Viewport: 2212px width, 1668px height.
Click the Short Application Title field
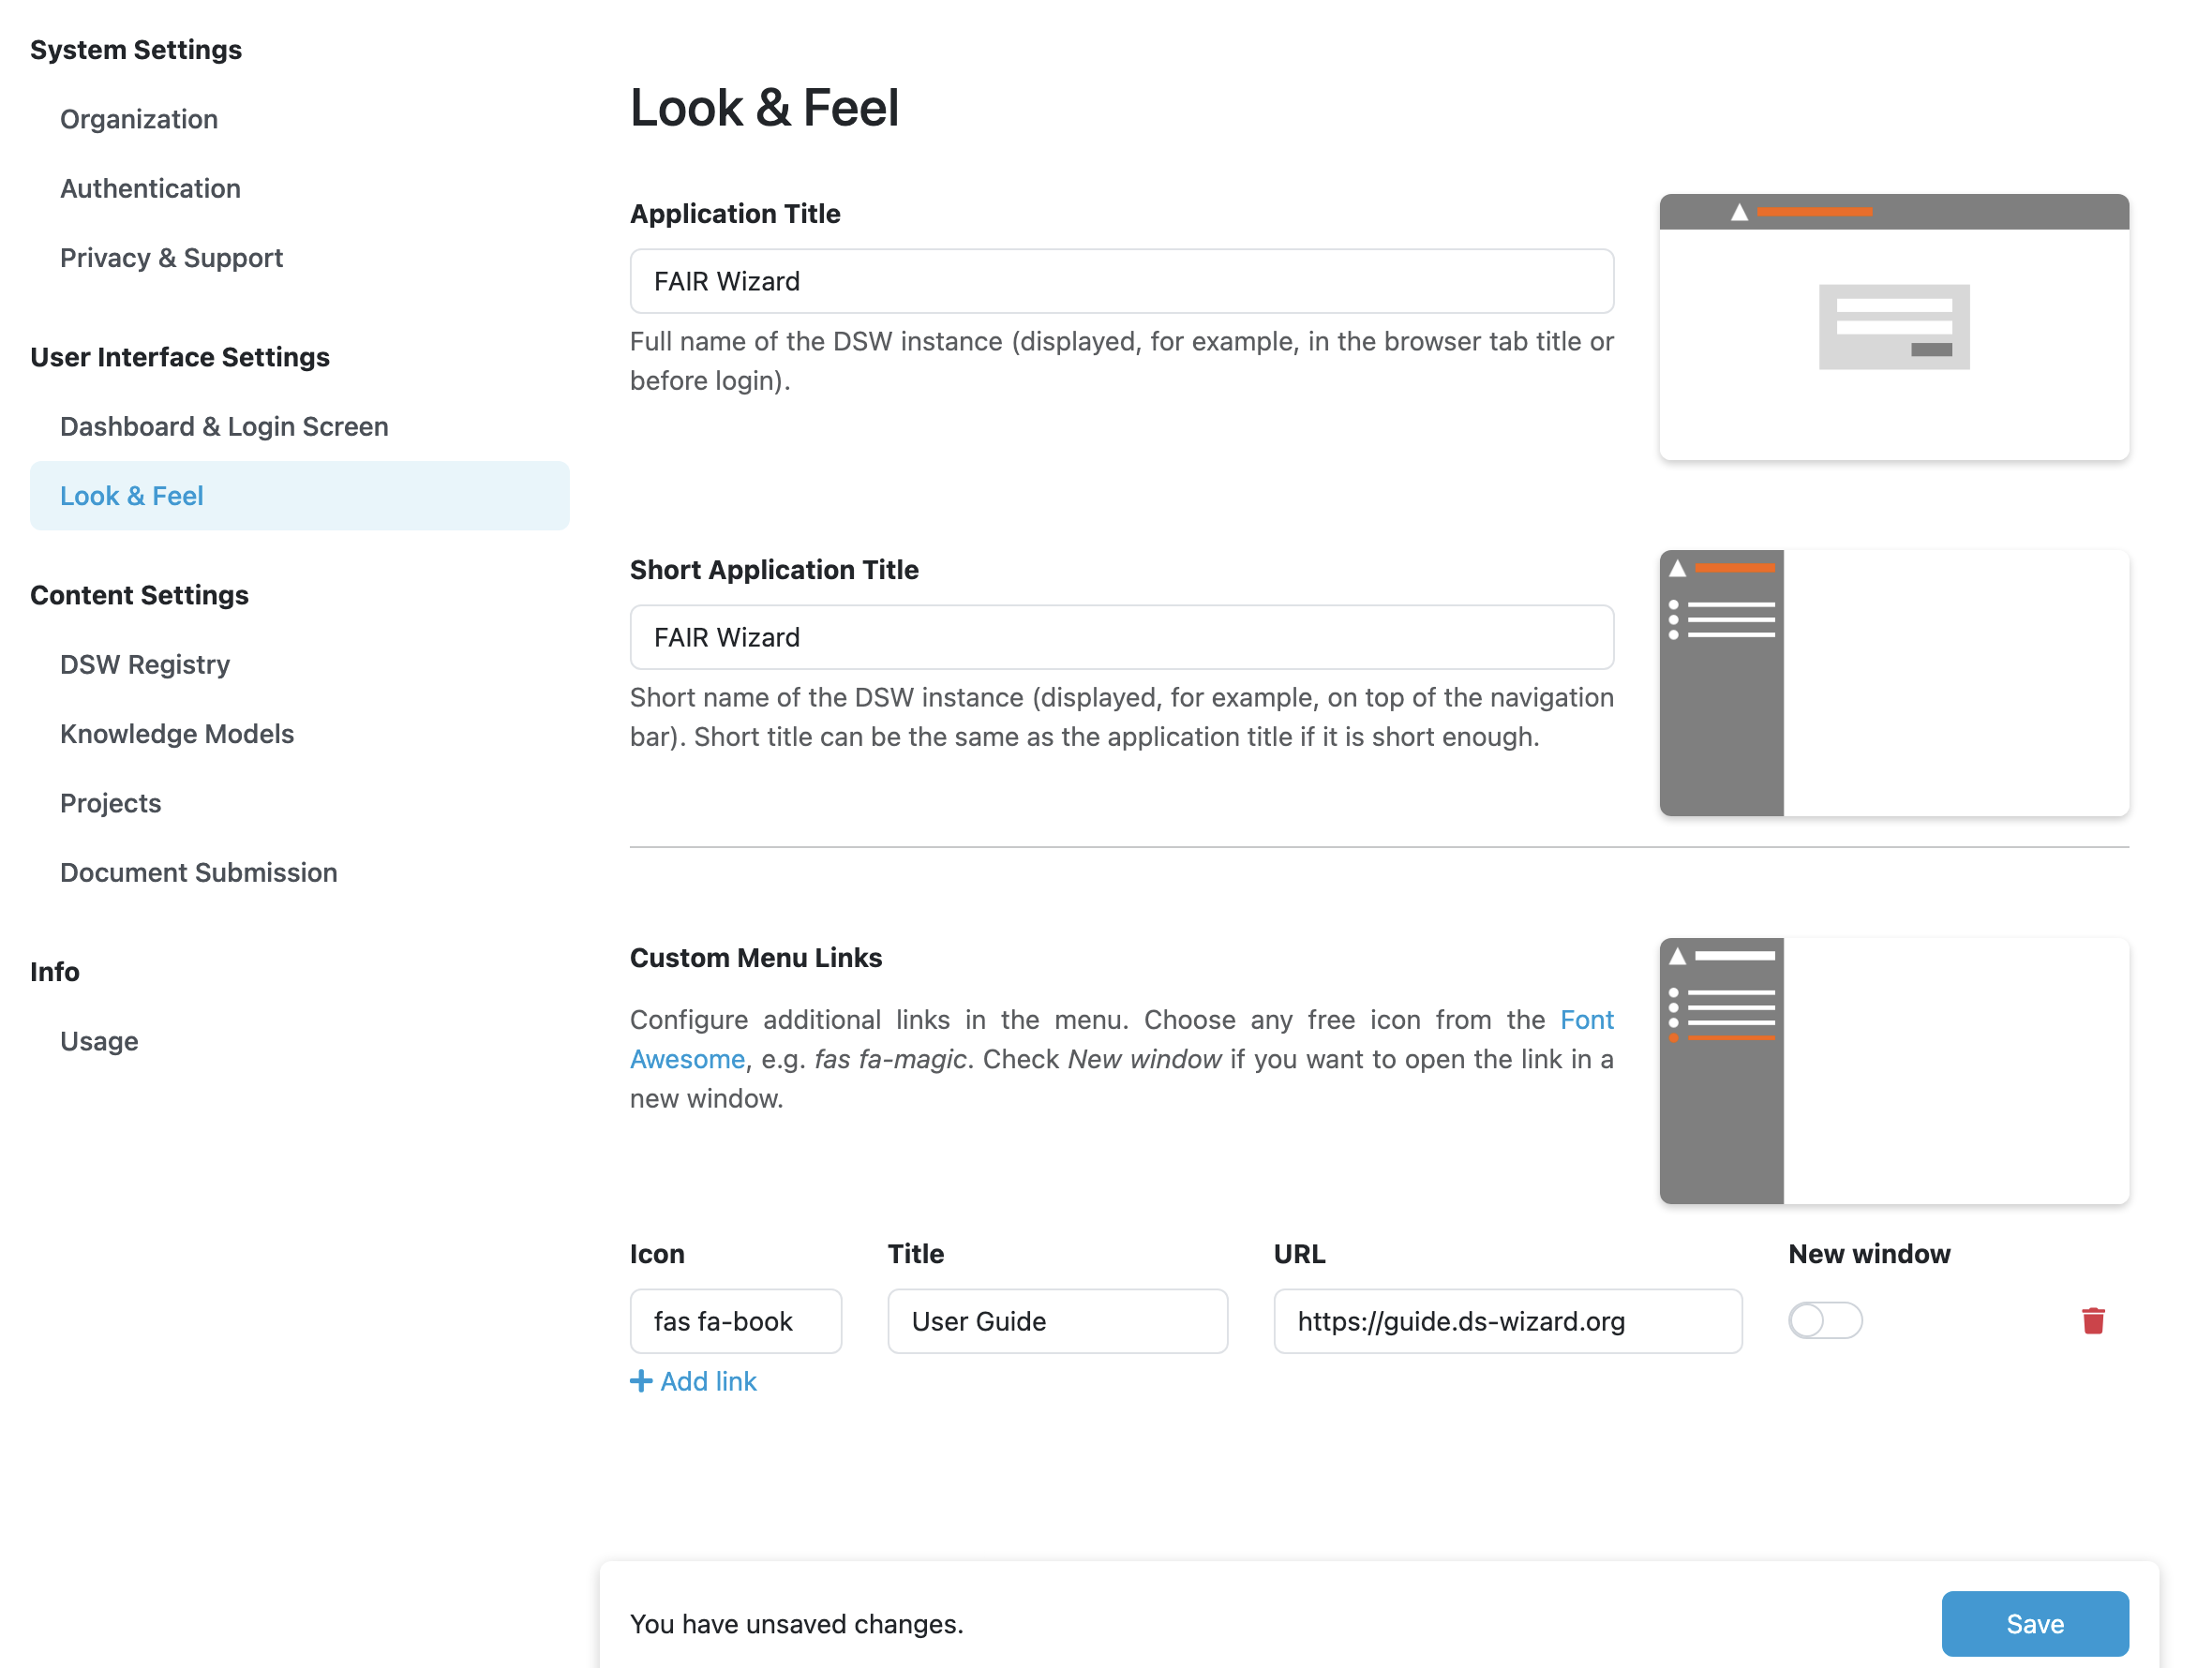point(1121,637)
